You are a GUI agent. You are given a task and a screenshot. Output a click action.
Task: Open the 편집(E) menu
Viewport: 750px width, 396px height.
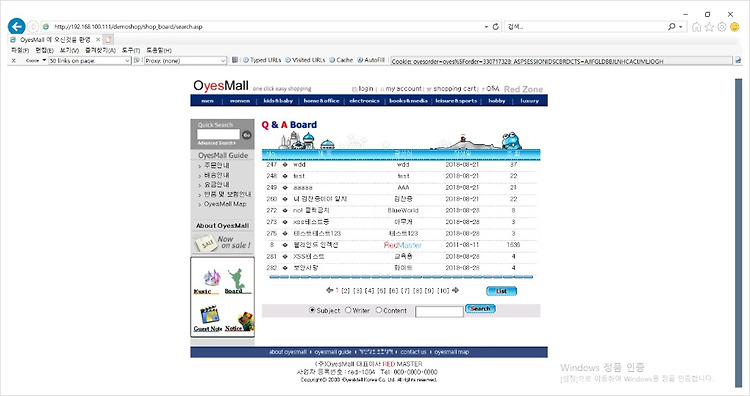(x=44, y=50)
